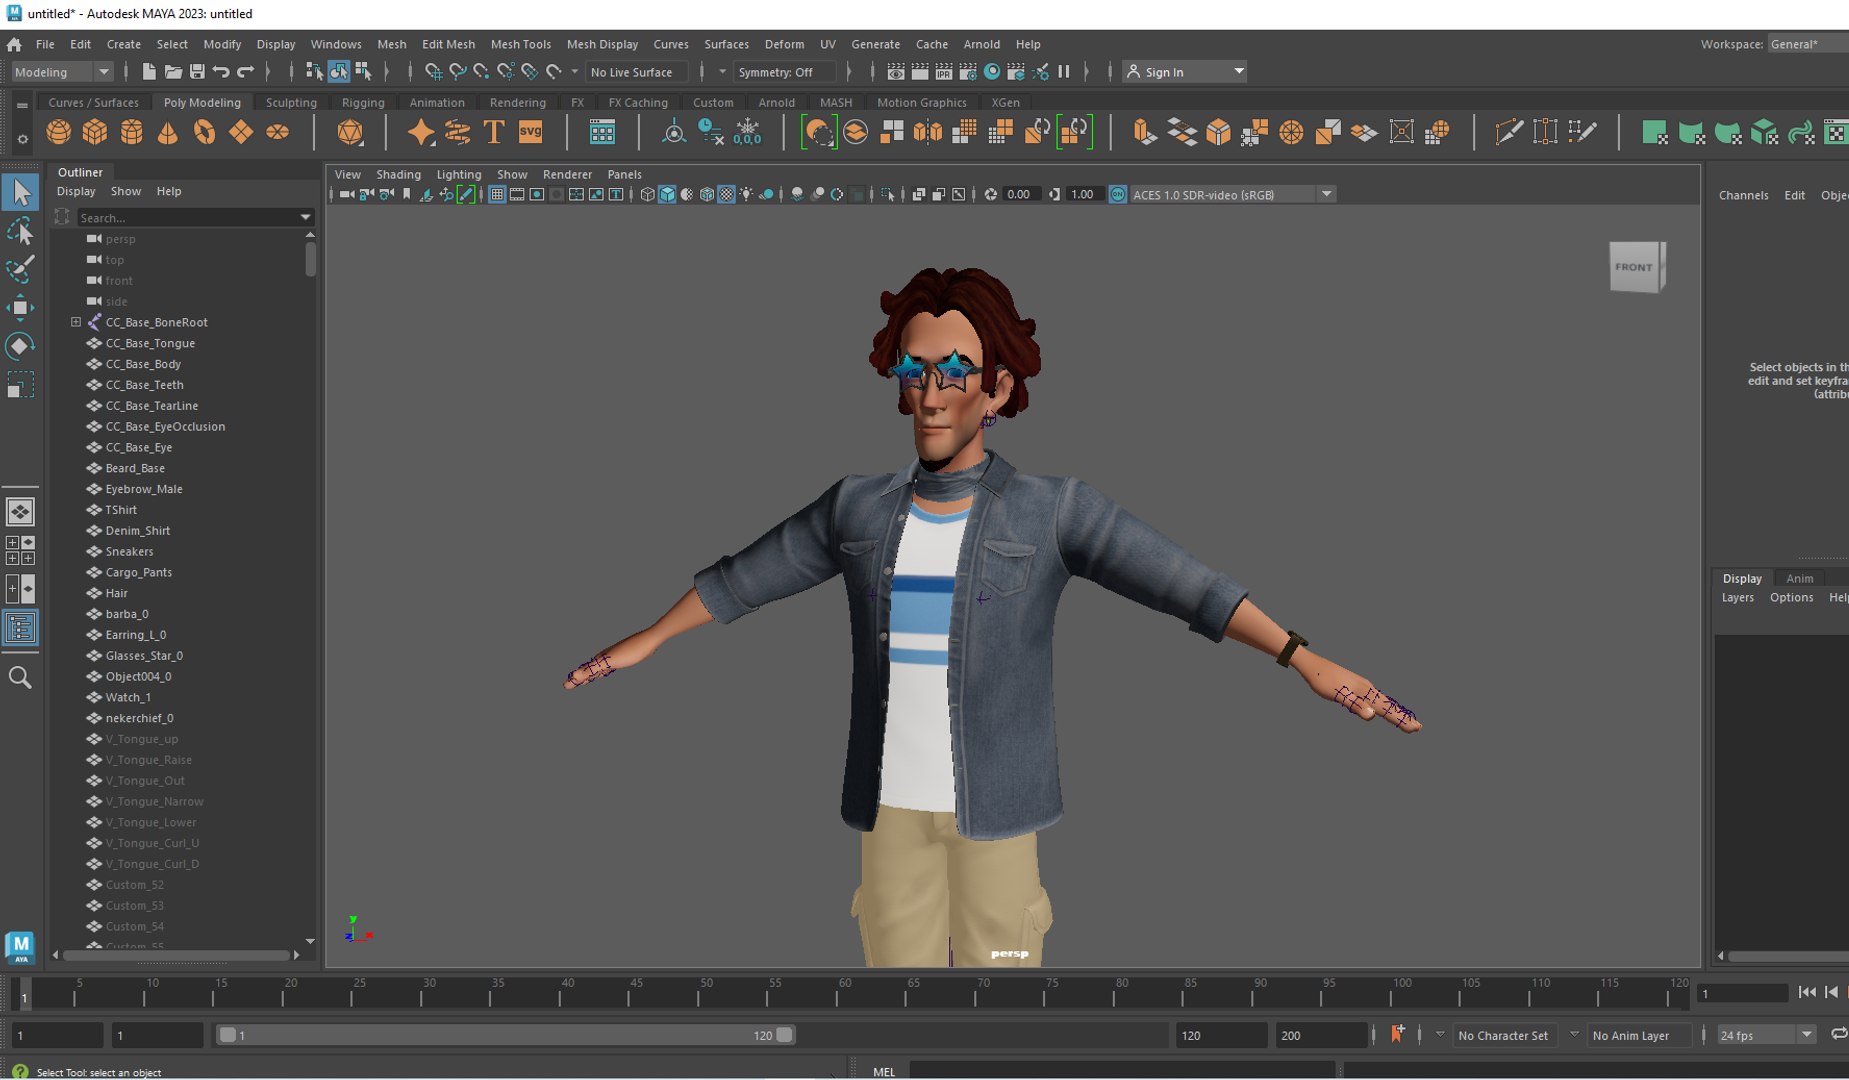Viewport: 1849px width, 1080px height.
Task: Open the Mesh Tools menu
Action: (520, 44)
